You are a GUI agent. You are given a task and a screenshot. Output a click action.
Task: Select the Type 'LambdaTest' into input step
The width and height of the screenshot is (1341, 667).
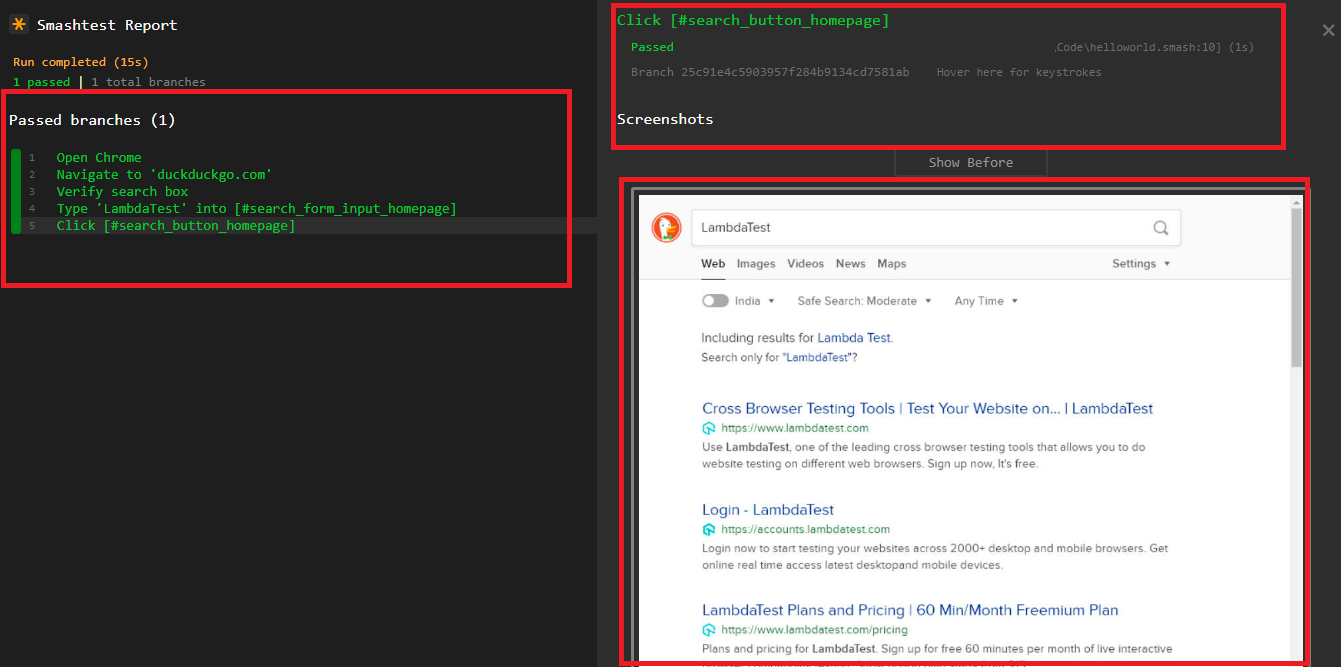pyautogui.click(x=256, y=208)
